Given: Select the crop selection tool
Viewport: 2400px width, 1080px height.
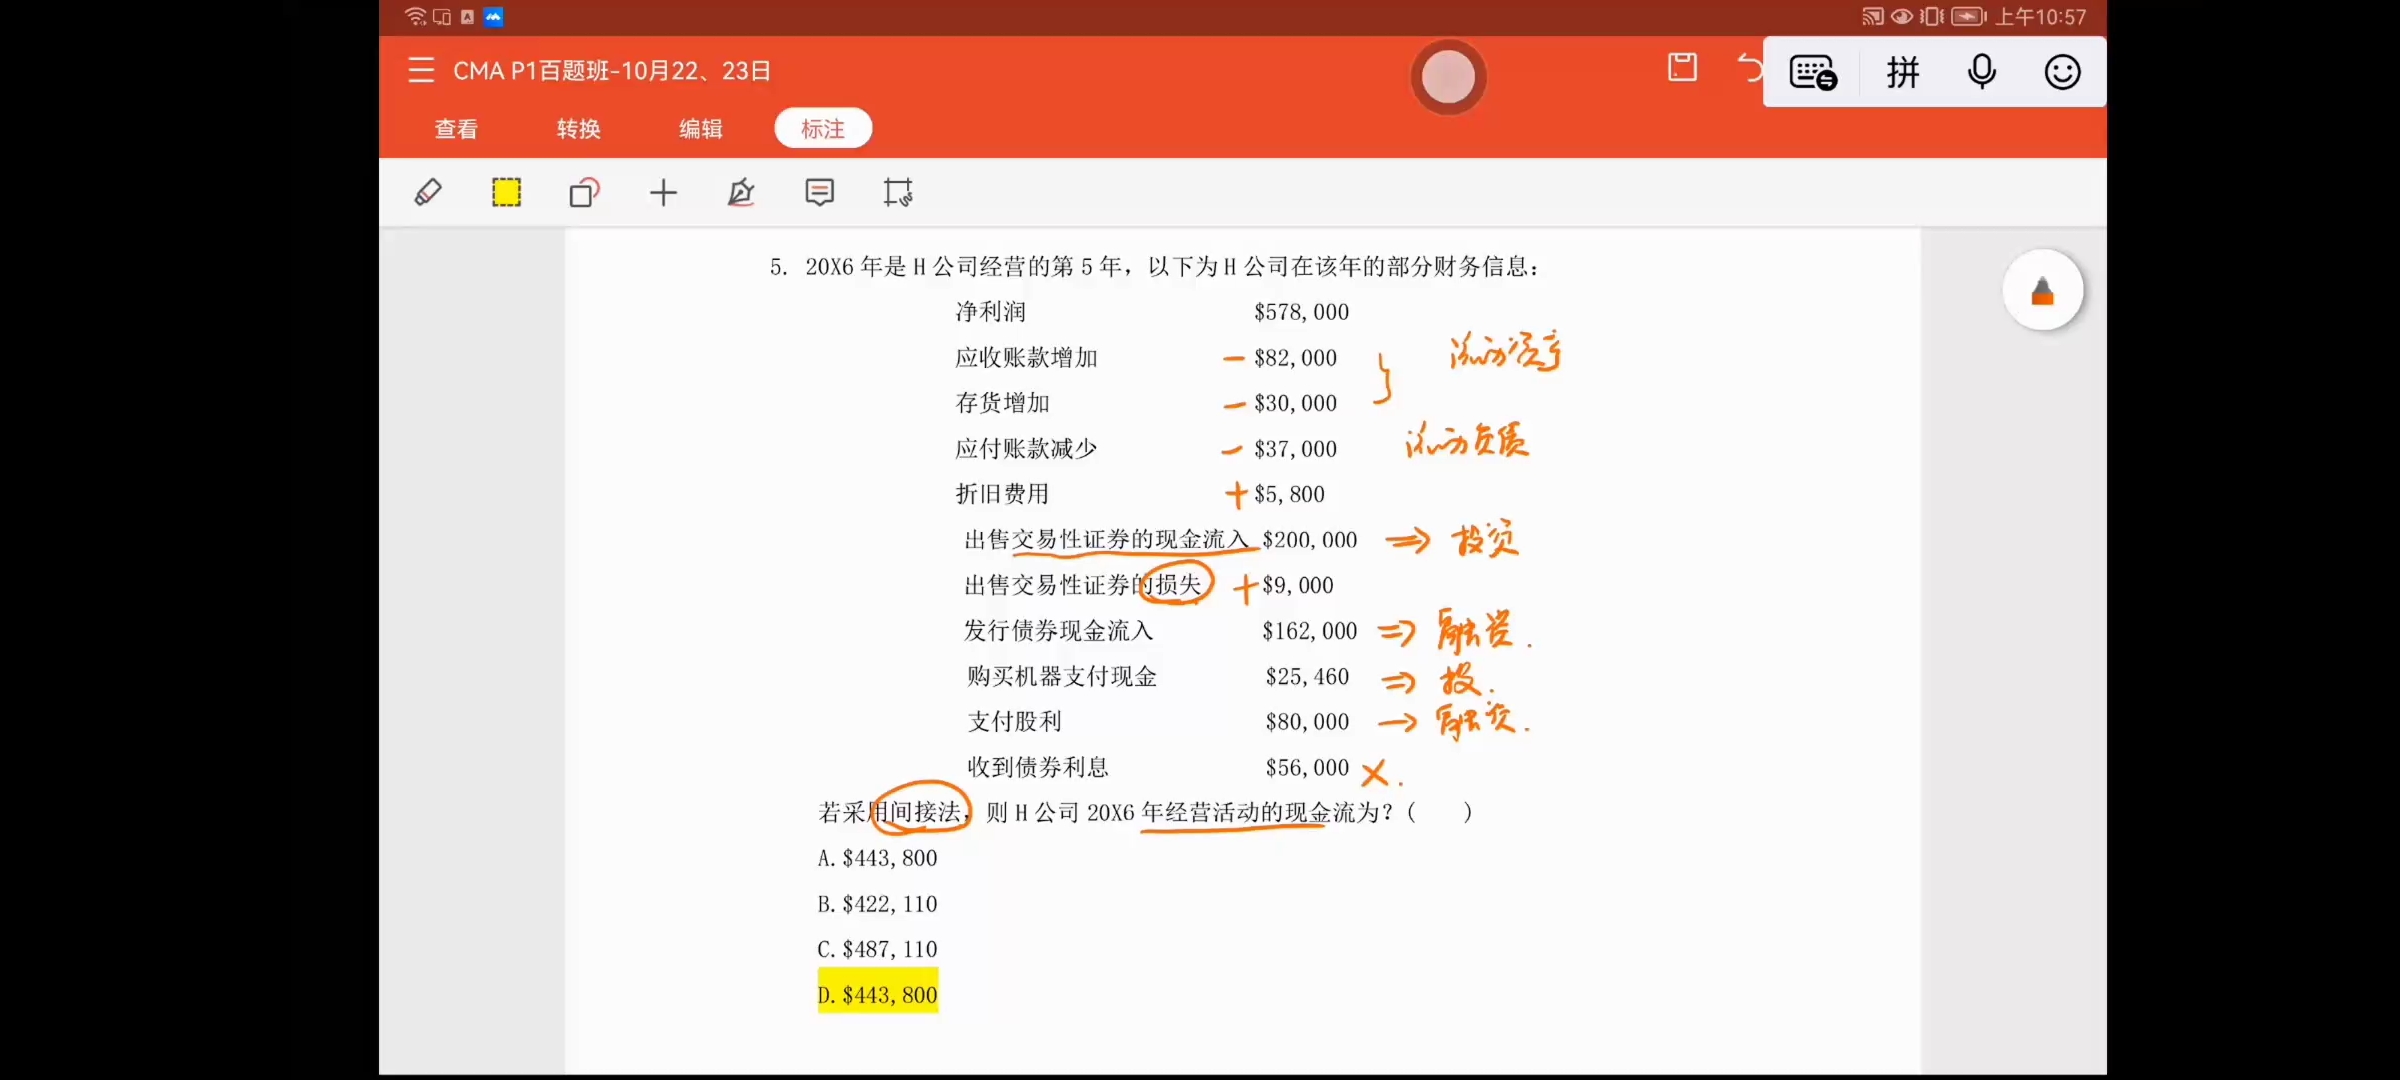Looking at the screenshot, I should point(898,192).
